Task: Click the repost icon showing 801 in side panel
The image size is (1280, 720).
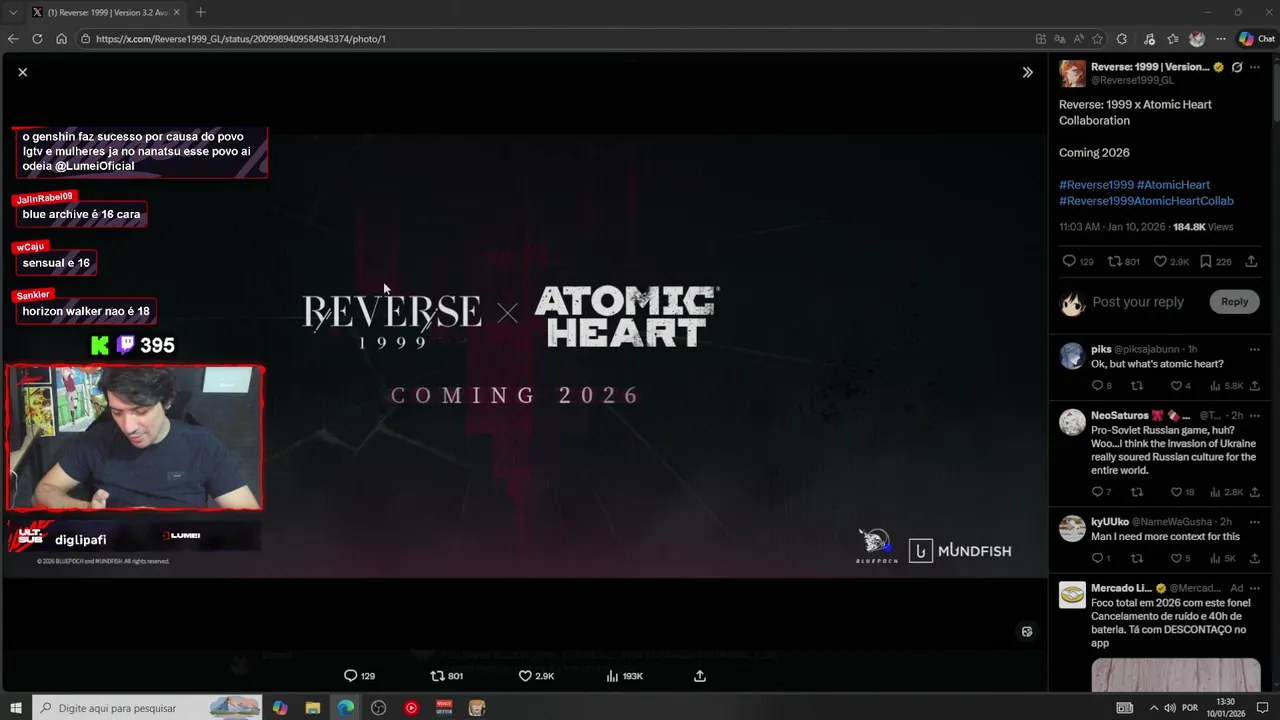Action: pyautogui.click(x=1114, y=261)
